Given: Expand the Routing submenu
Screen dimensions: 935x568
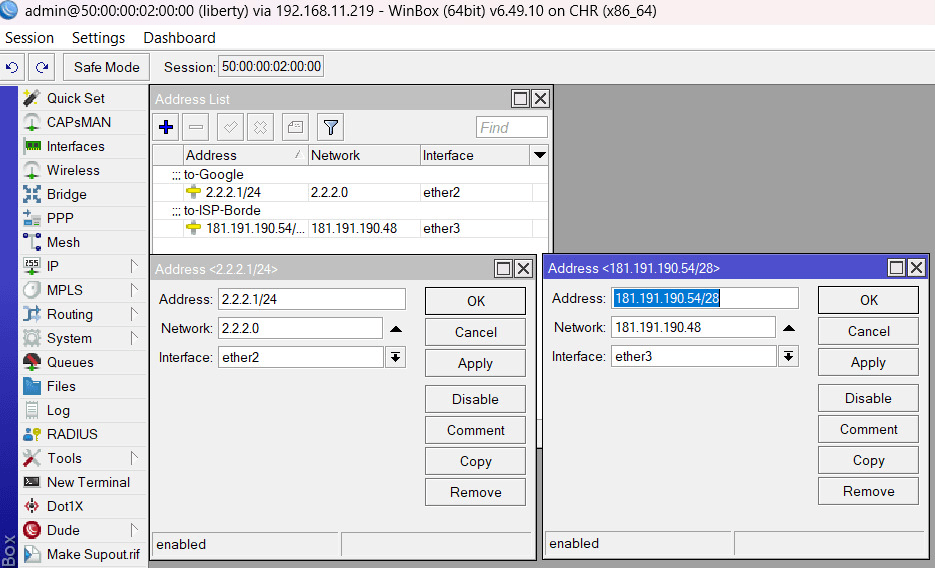Looking at the screenshot, I should pos(134,314).
